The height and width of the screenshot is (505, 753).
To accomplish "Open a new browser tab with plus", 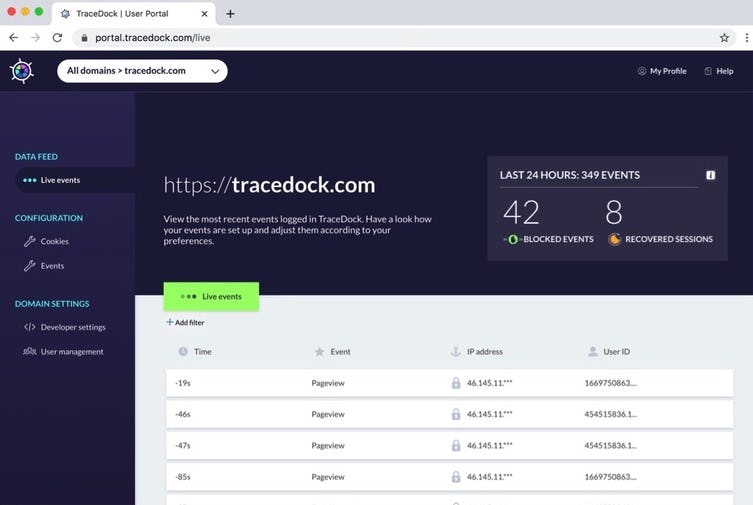I will click(231, 14).
